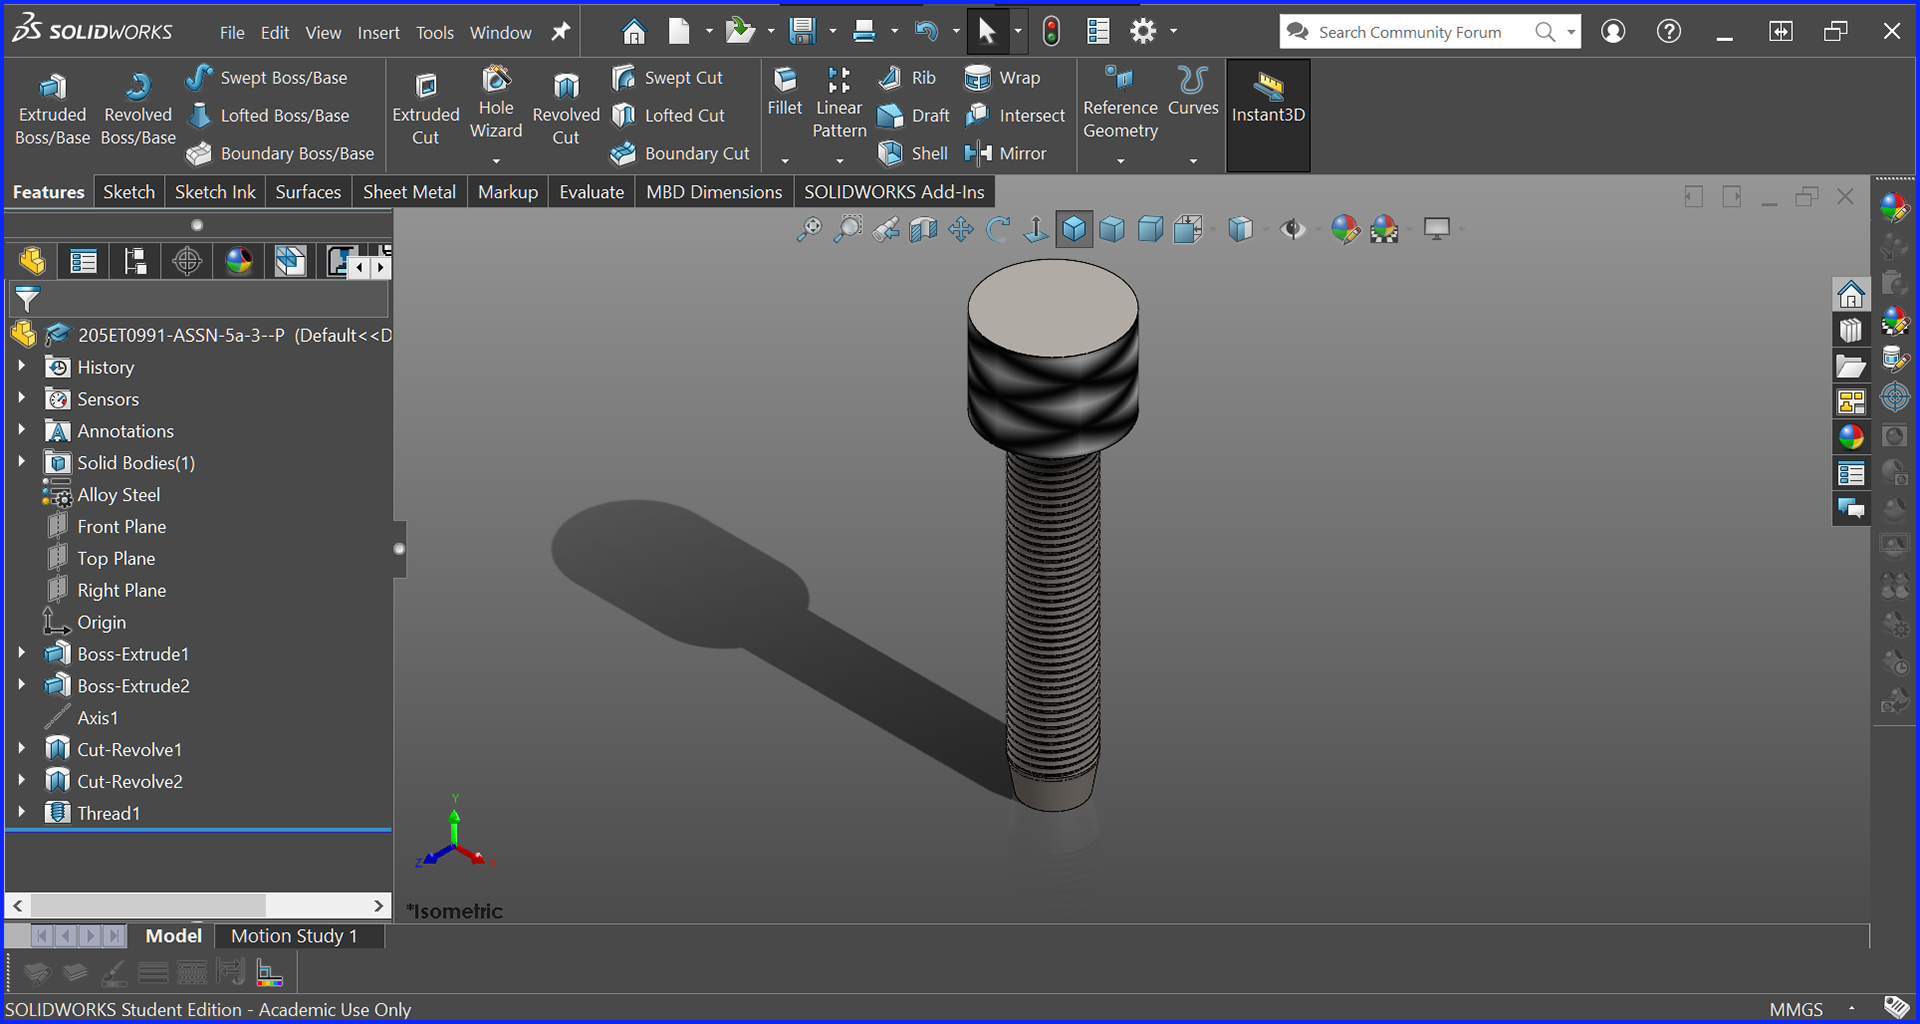The image size is (1920, 1024).
Task: Open the Options gear icon
Action: 1142,32
